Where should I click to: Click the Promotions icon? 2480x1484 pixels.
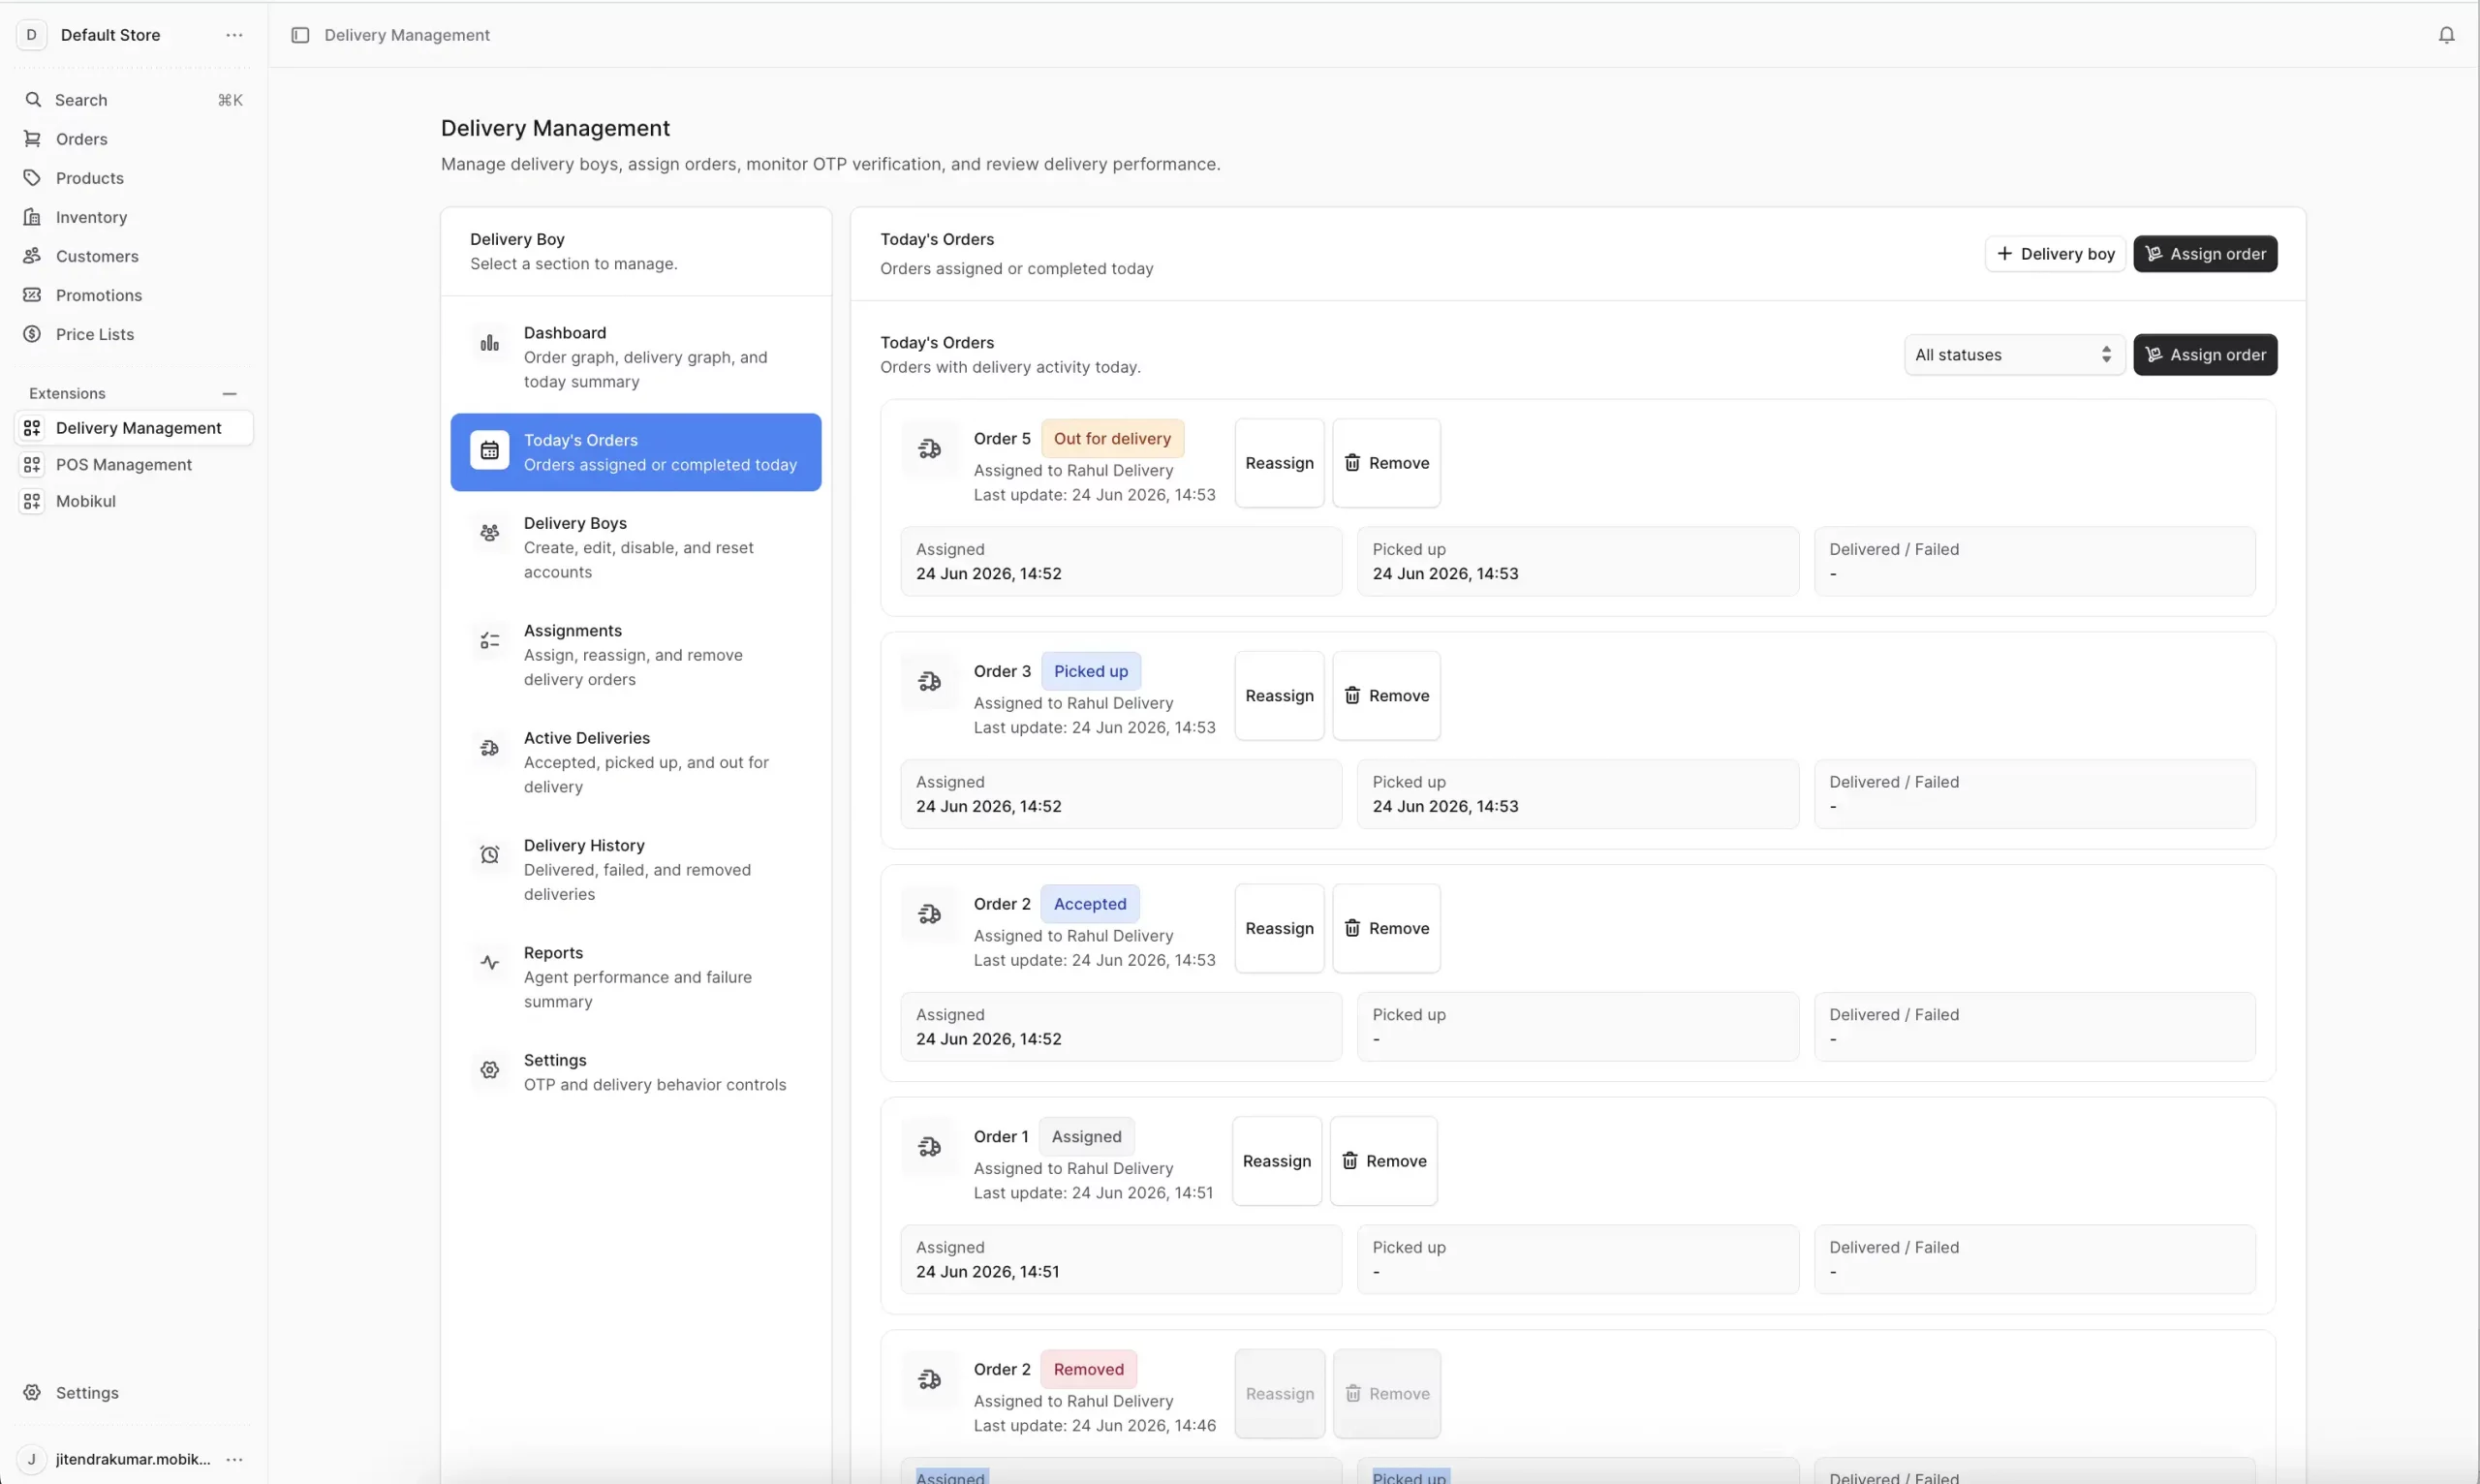click(32, 295)
